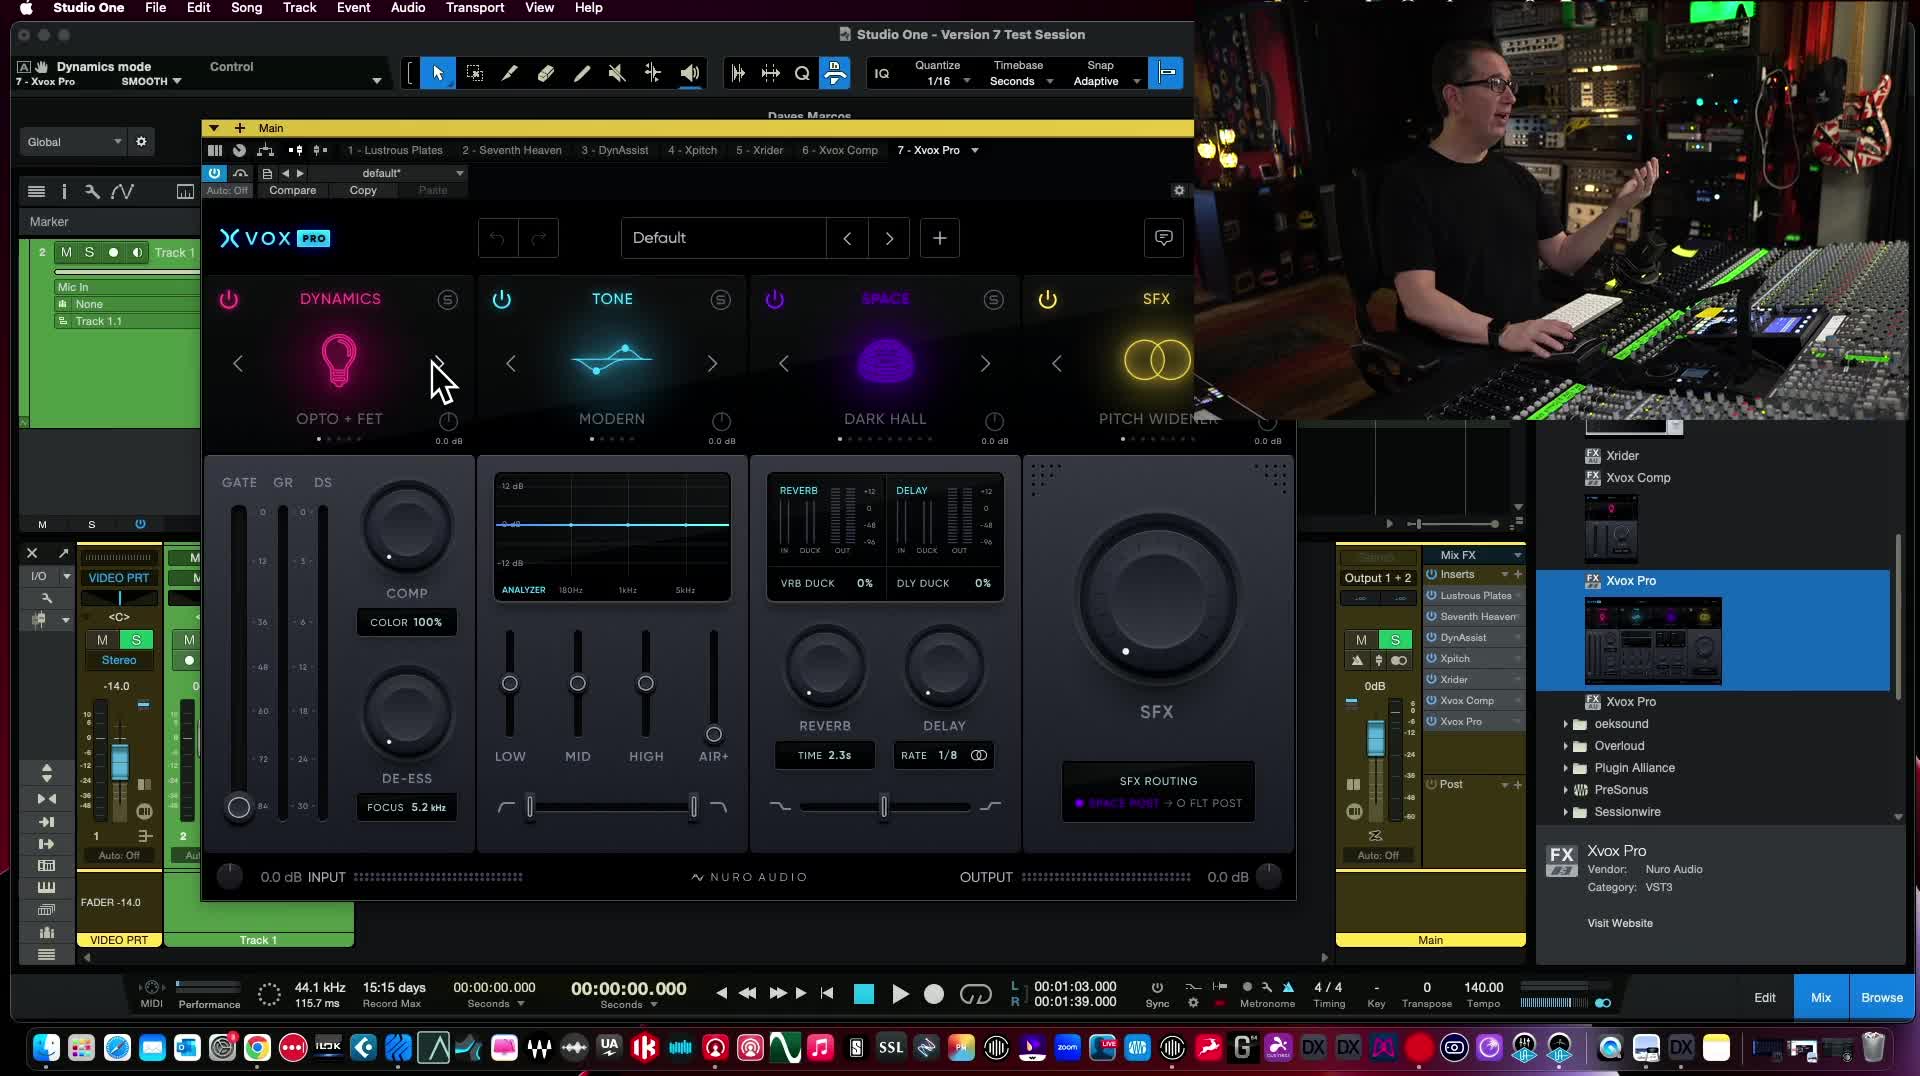This screenshot has width=1920, height=1076.
Task: Go to next Xvox preset
Action: pyautogui.click(x=889, y=238)
